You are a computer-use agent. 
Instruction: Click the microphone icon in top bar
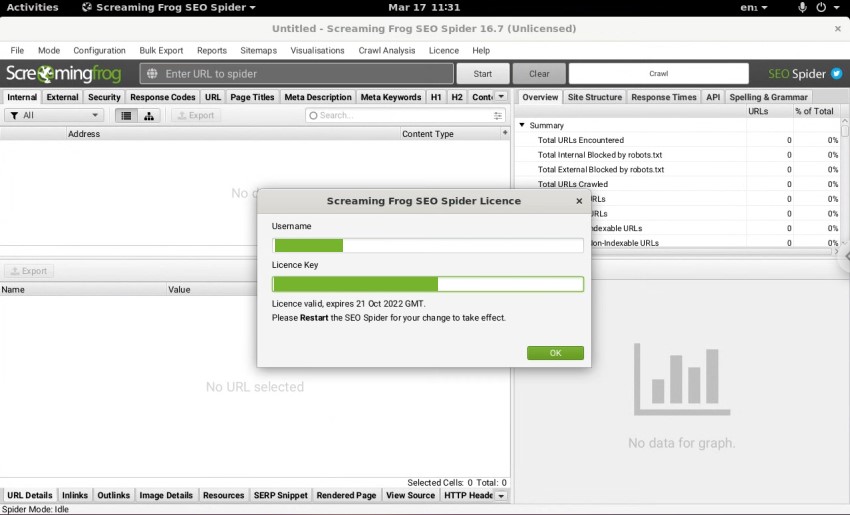click(802, 7)
